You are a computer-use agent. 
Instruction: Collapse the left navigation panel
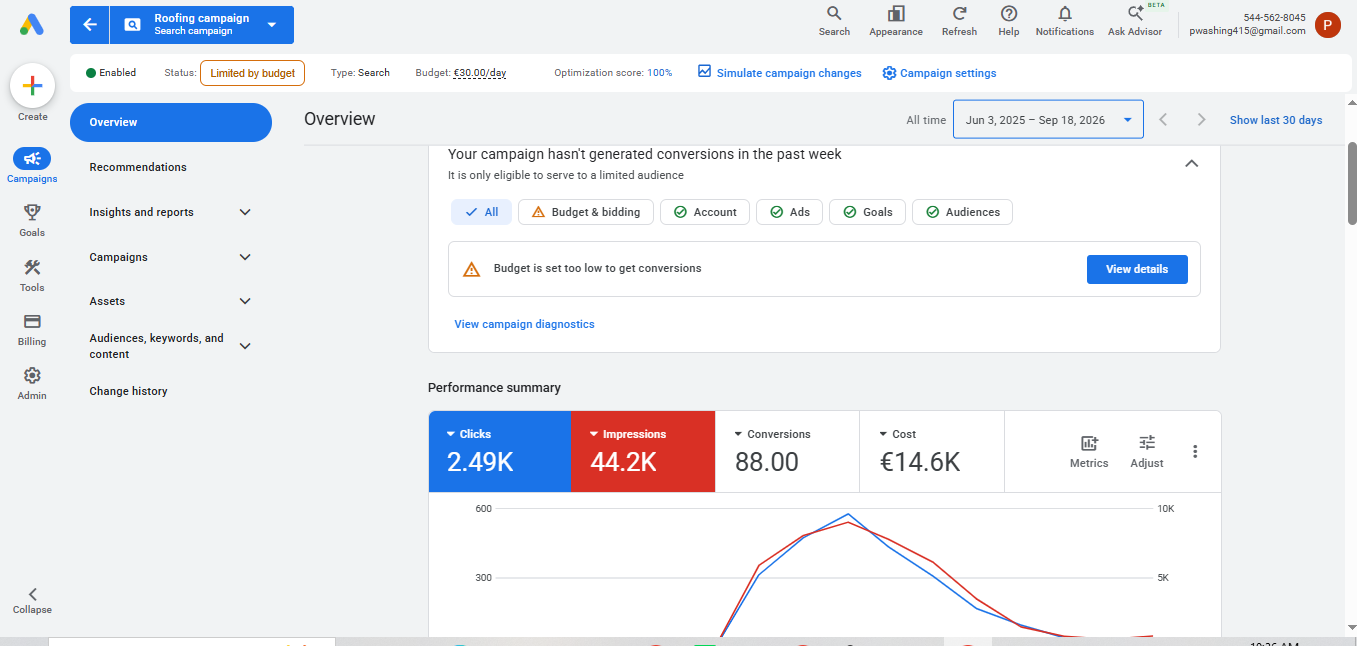point(32,600)
